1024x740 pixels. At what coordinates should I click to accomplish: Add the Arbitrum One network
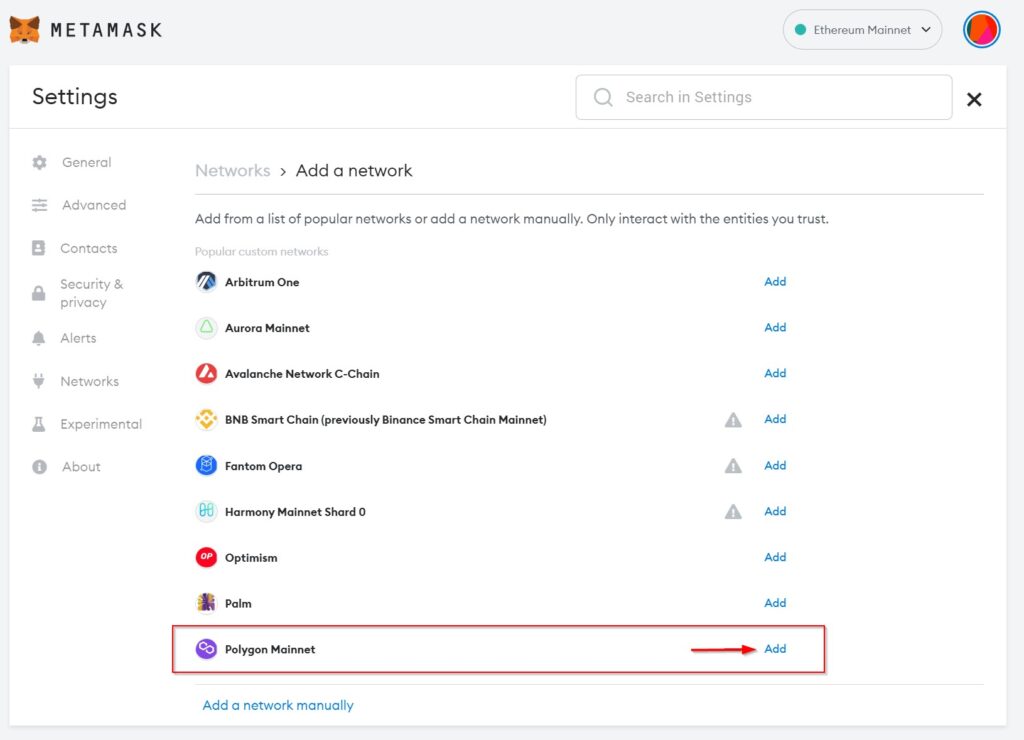coord(775,282)
